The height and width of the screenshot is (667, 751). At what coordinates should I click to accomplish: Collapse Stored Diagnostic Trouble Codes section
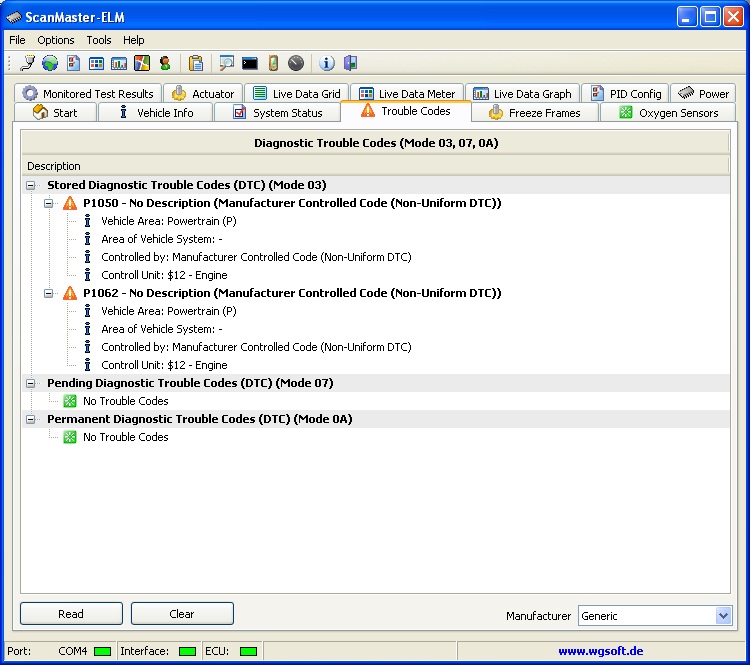[31, 185]
